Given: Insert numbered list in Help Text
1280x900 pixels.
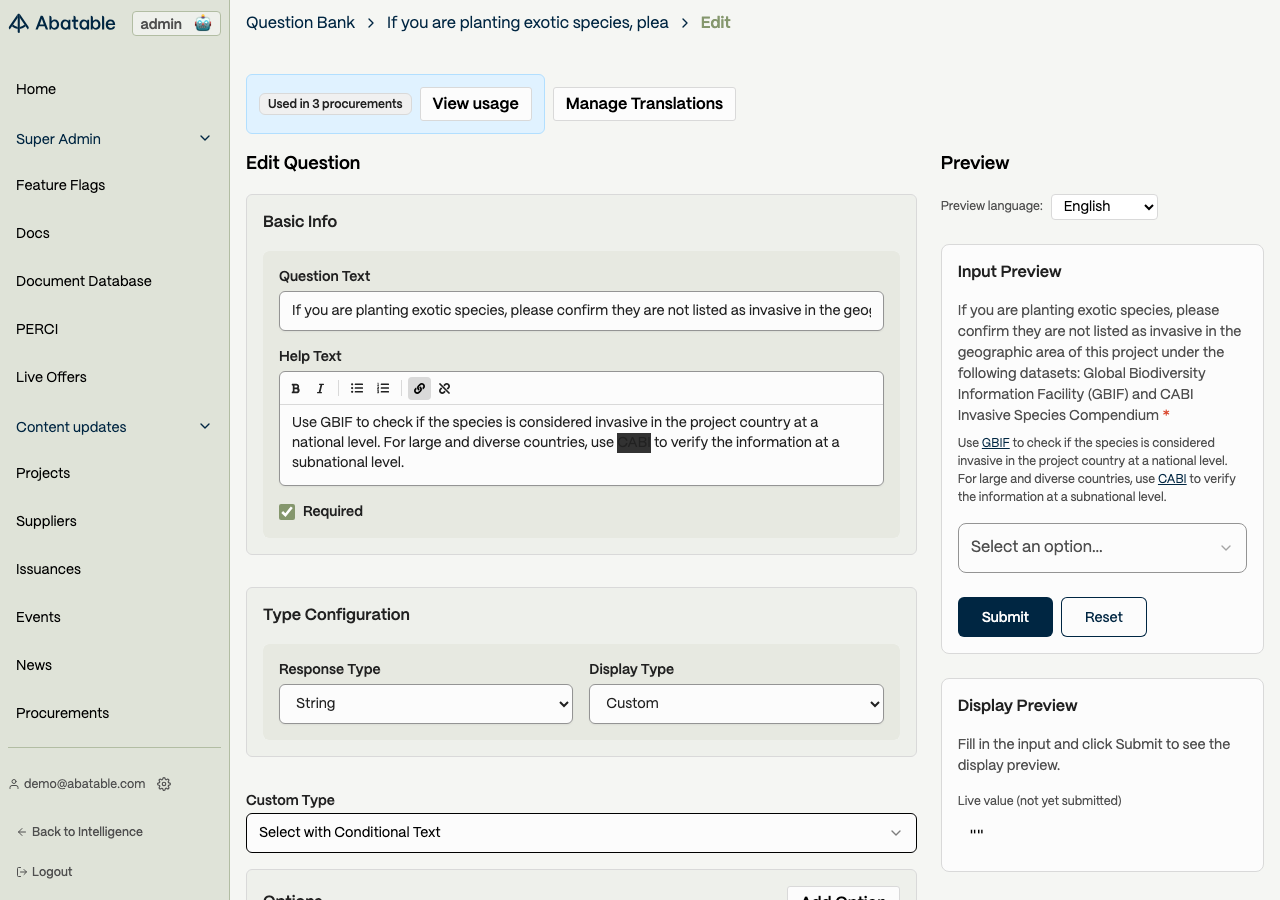Looking at the screenshot, I should point(383,389).
